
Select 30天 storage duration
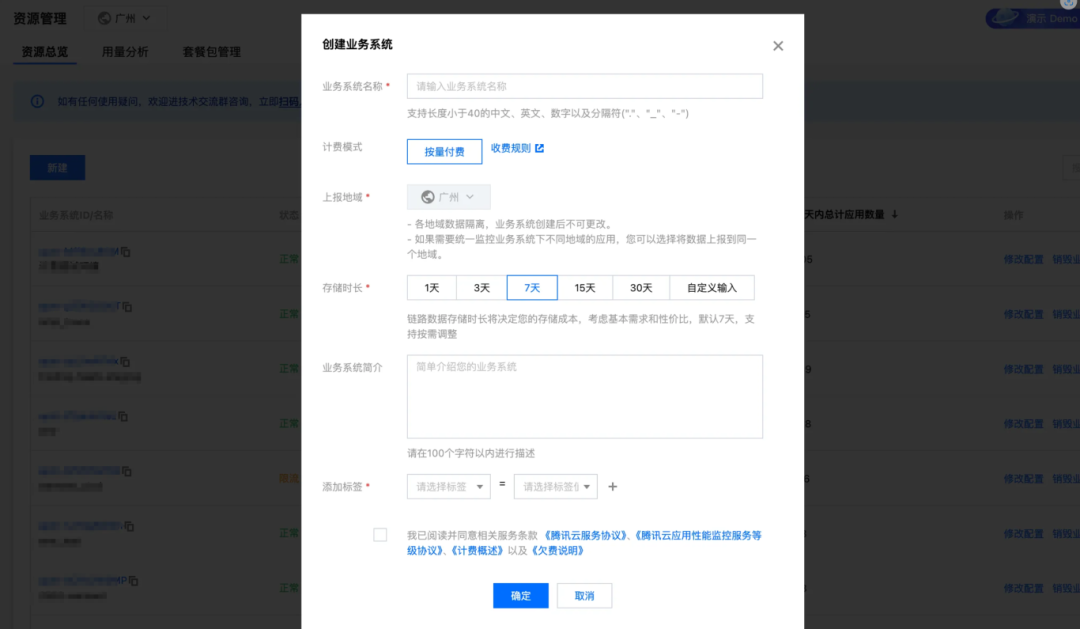click(x=641, y=288)
